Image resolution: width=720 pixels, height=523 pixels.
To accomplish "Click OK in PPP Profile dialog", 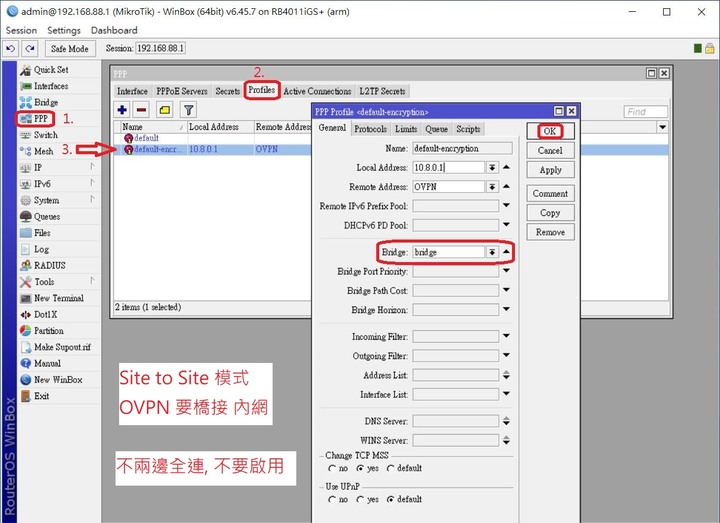I will [550, 131].
